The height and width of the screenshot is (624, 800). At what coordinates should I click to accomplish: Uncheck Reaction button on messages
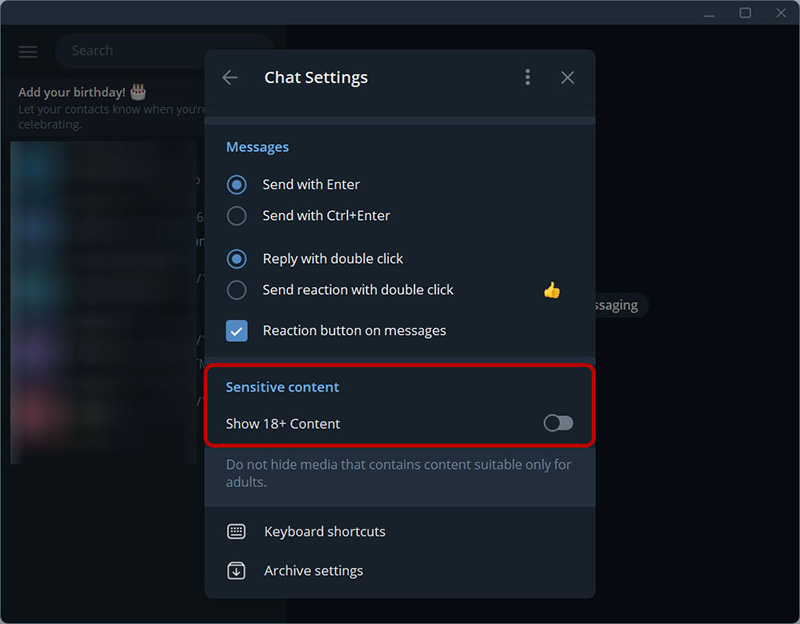coord(237,331)
